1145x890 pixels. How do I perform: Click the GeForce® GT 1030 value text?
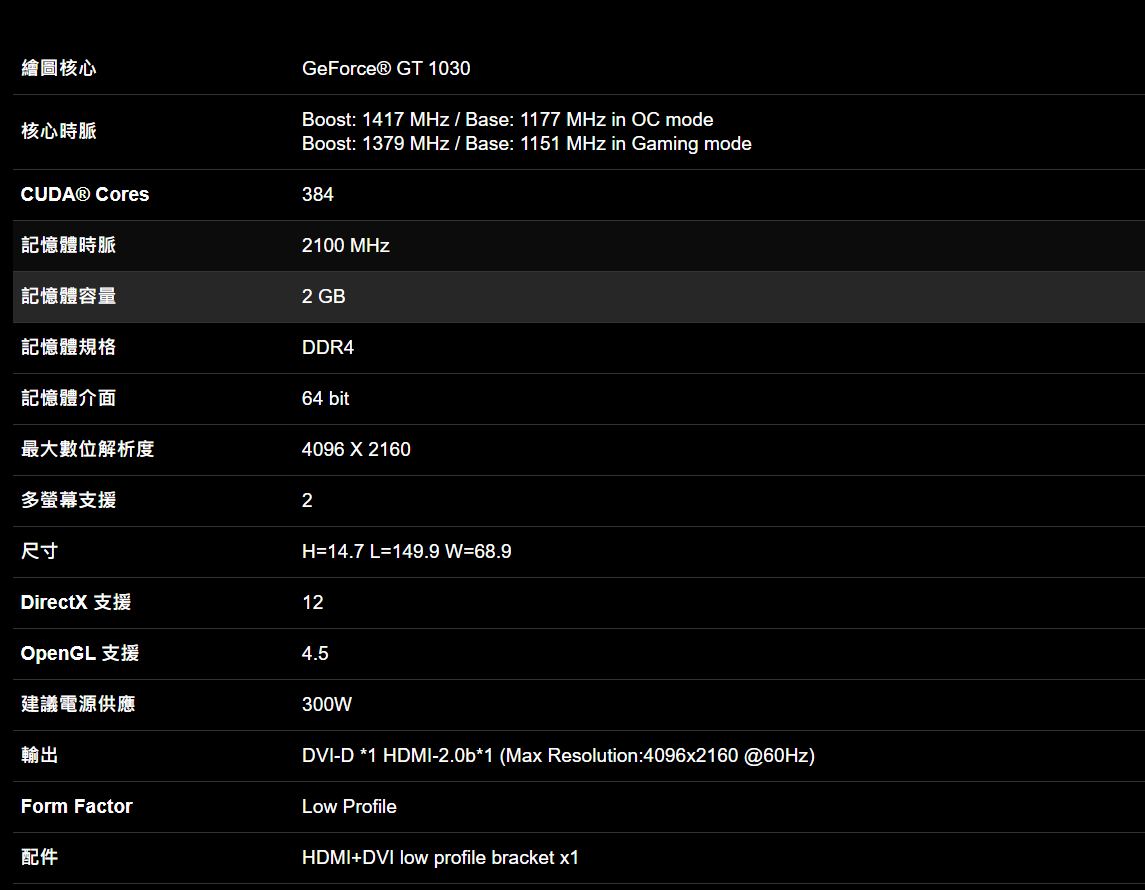[386, 68]
